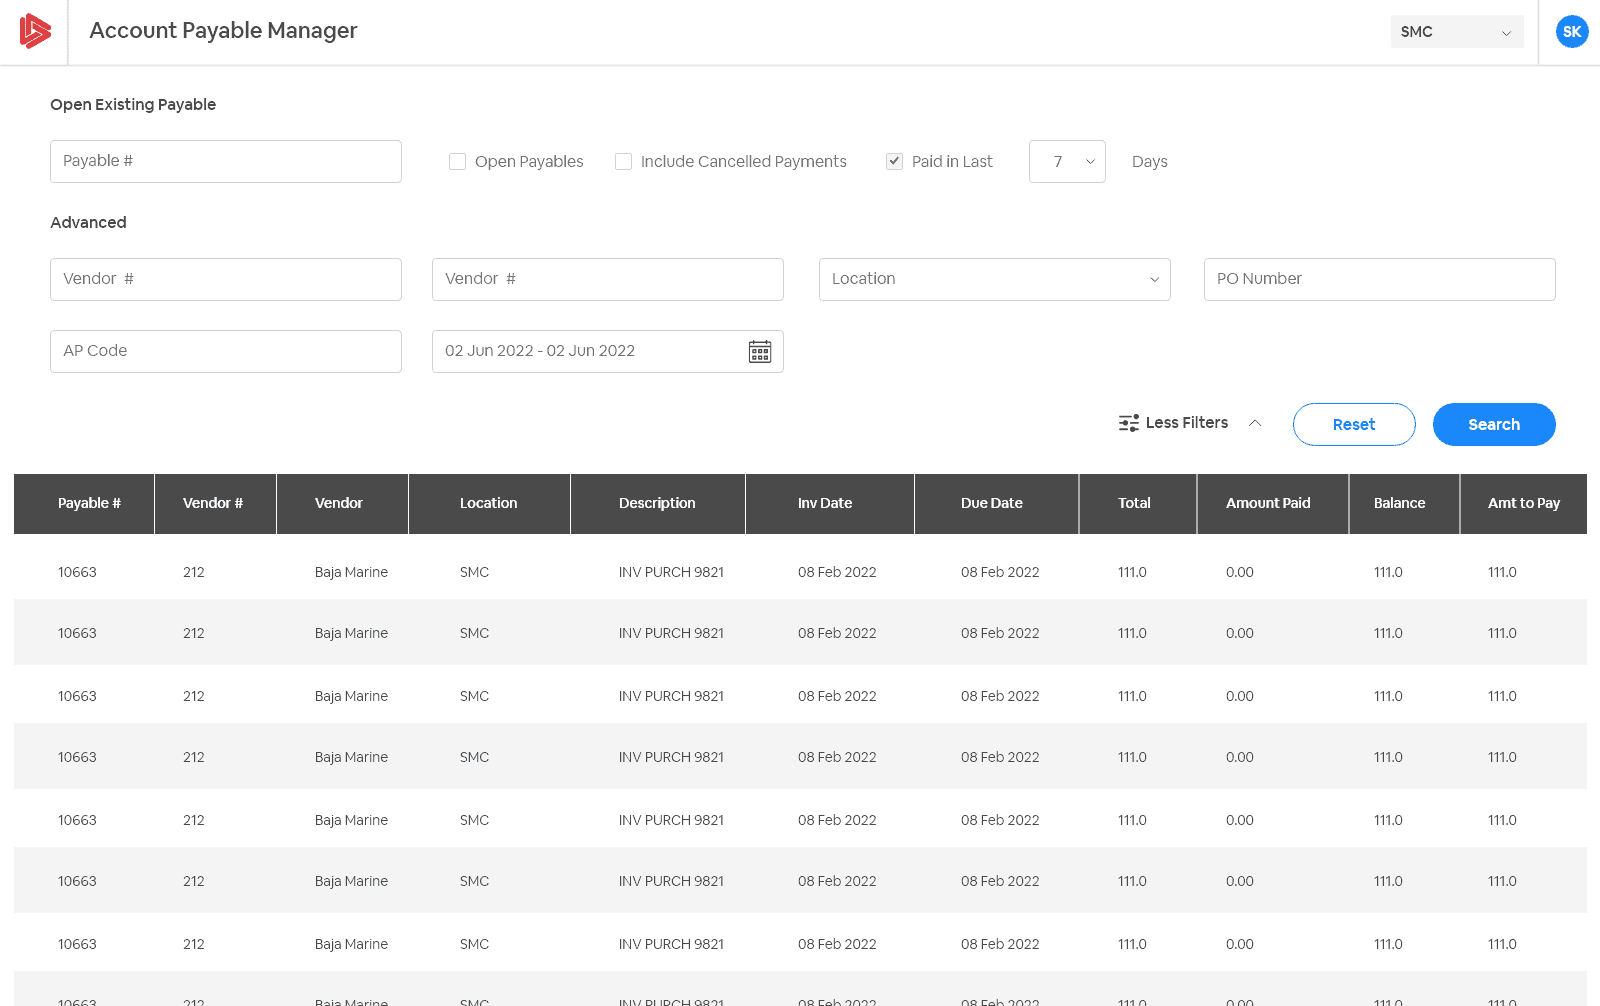Viewport: 1600px width, 1006px height.
Task: Expand the Location dropdown filter
Action: pos(994,280)
